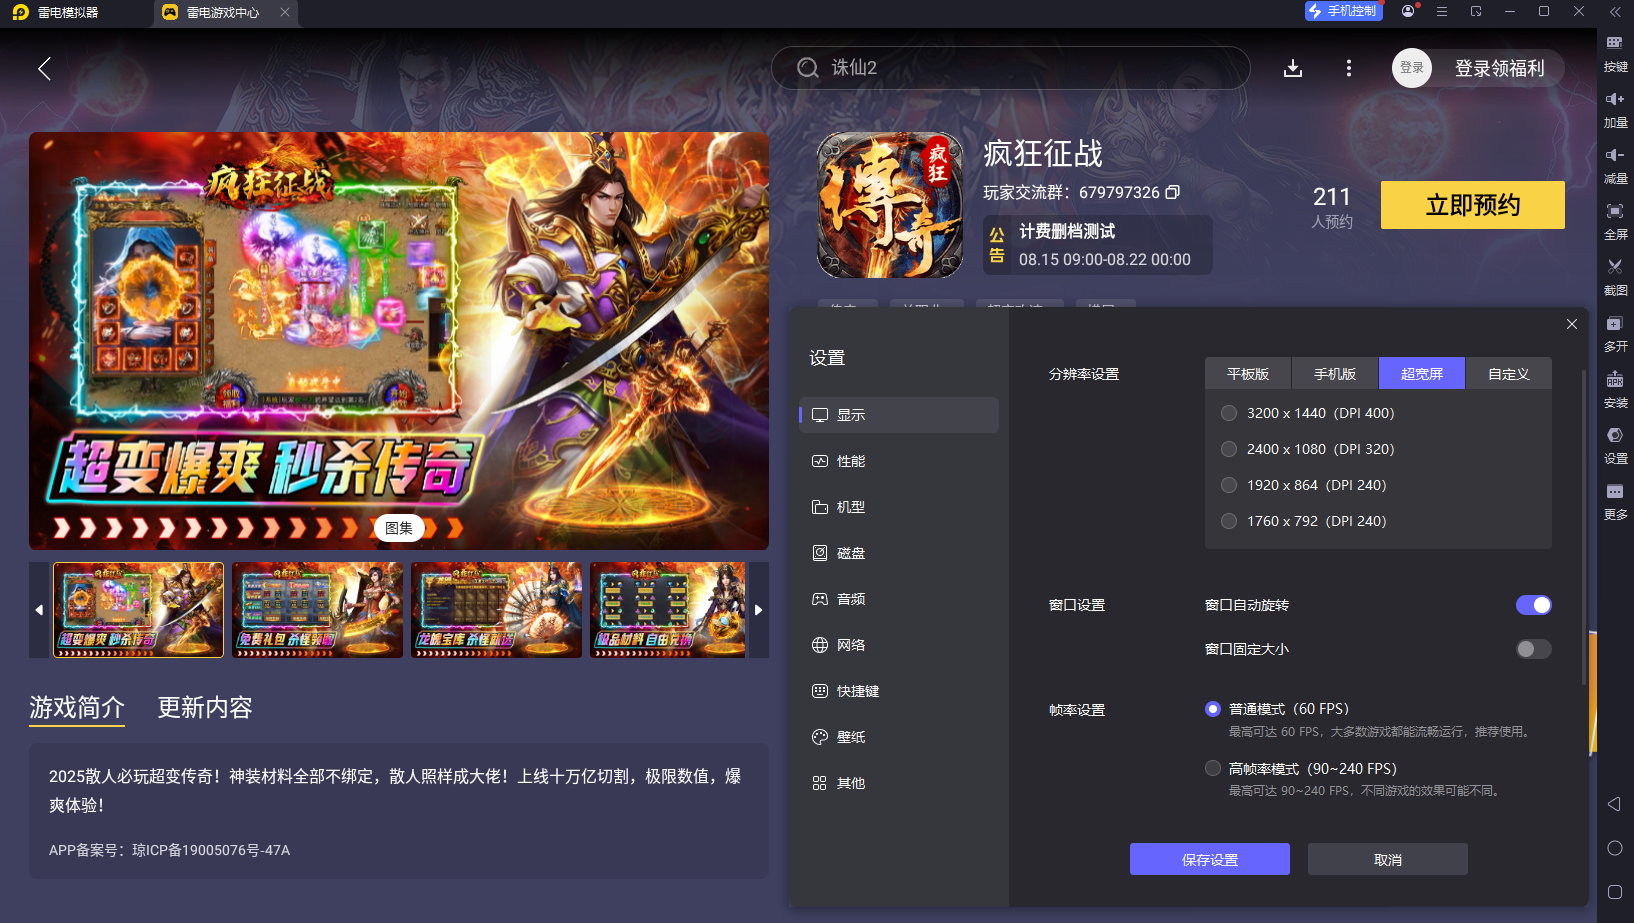Click 立即预约 reserve button
The image size is (1634, 923).
(1473, 205)
